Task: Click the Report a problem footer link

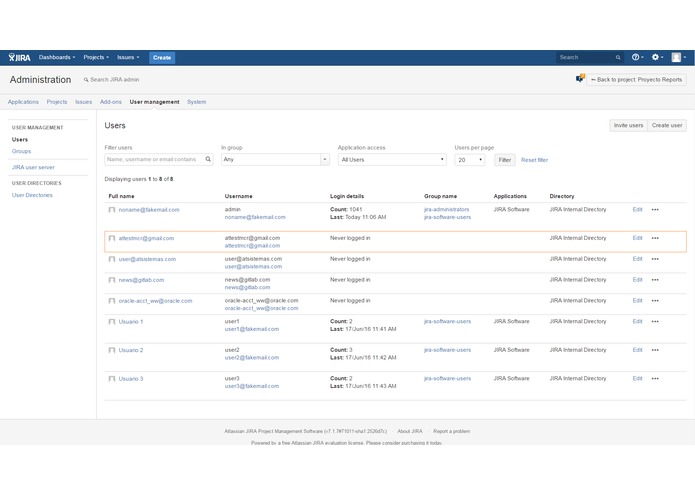Action: tap(451, 431)
